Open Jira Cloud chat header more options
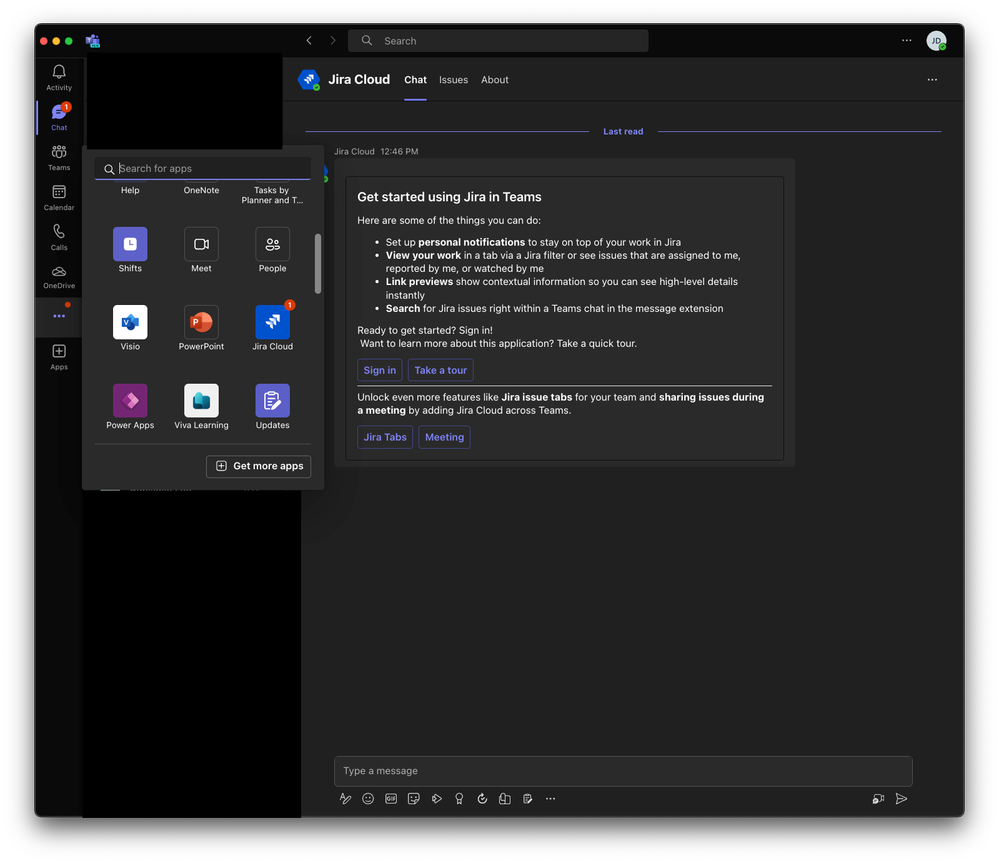Viewport: 999px width, 863px height. pos(932,80)
